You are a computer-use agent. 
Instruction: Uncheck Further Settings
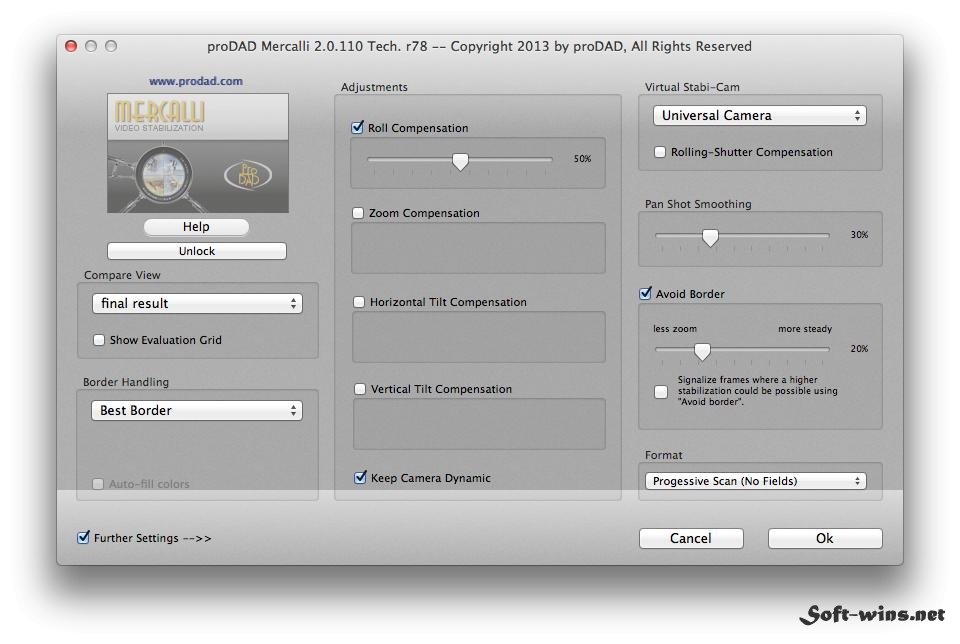[x=83, y=537]
